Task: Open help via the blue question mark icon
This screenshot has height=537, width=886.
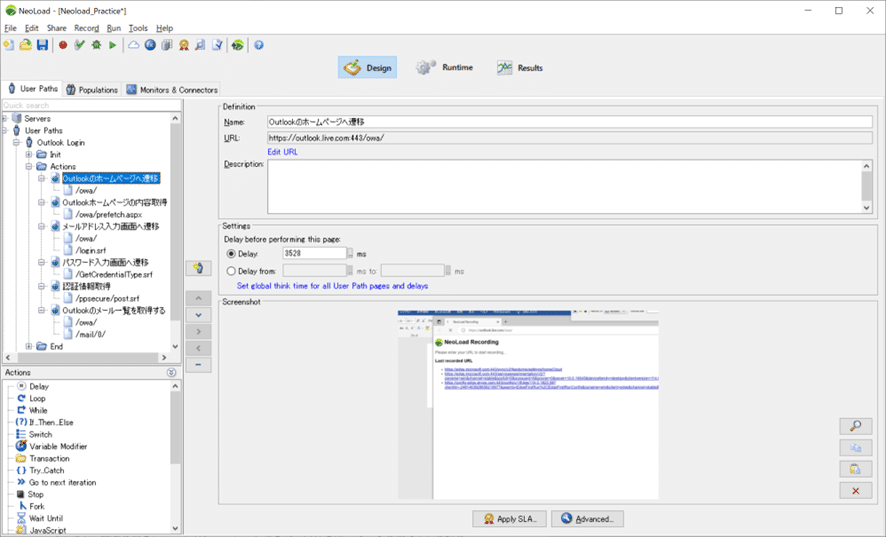Action: point(259,45)
